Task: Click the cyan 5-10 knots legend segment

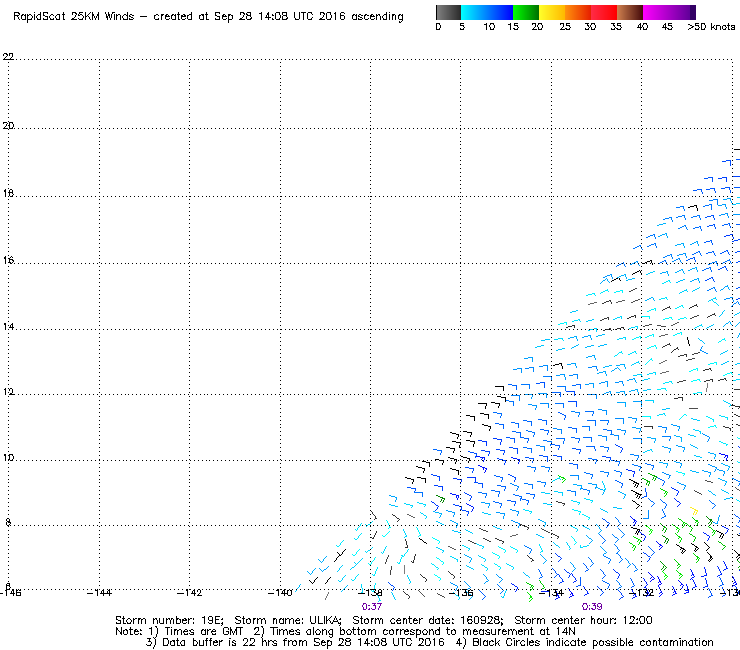Action: coord(473,12)
